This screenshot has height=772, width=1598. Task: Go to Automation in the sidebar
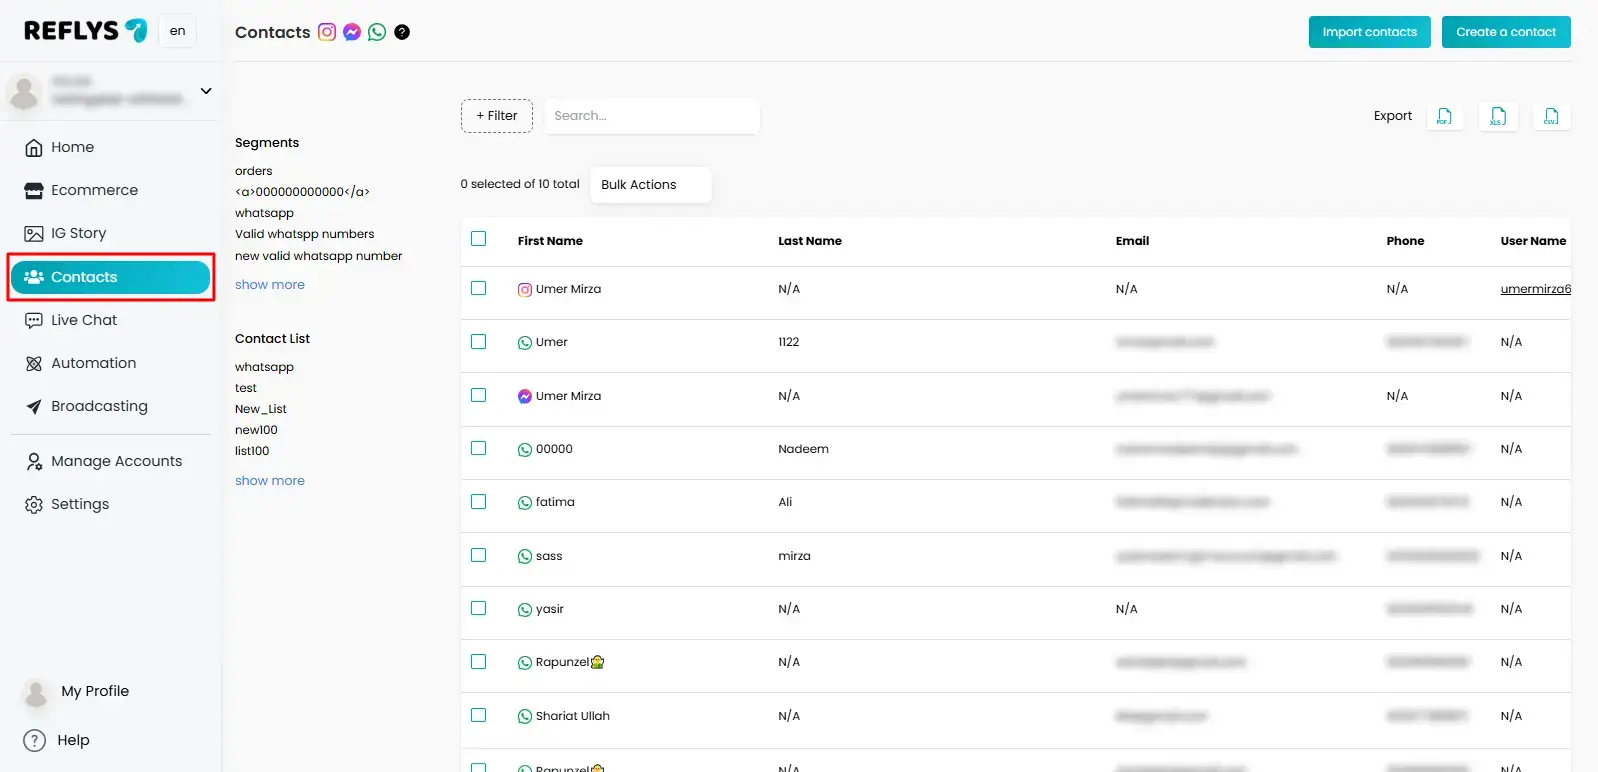point(93,363)
